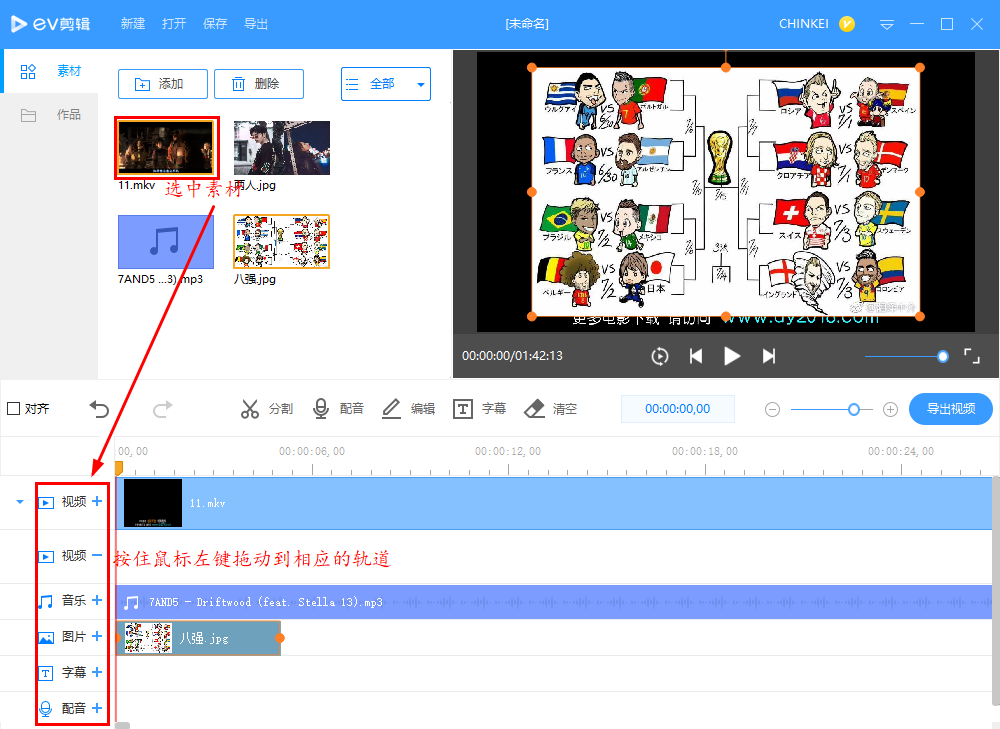This screenshot has width=1000, height=729.
Task: Remove the second 视频 track with minus
Action: 97,556
